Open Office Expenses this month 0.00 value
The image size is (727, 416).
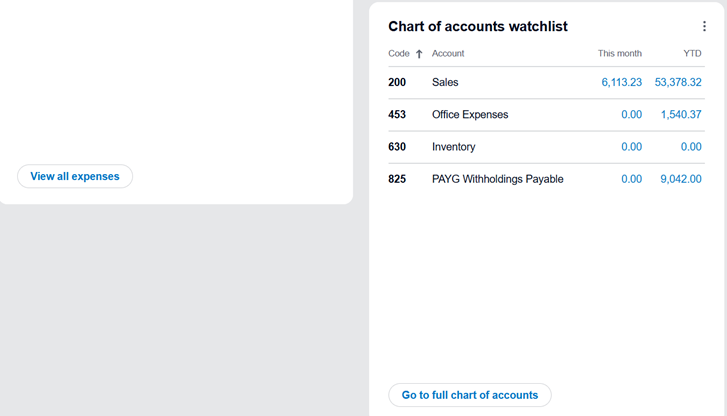click(631, 115)
